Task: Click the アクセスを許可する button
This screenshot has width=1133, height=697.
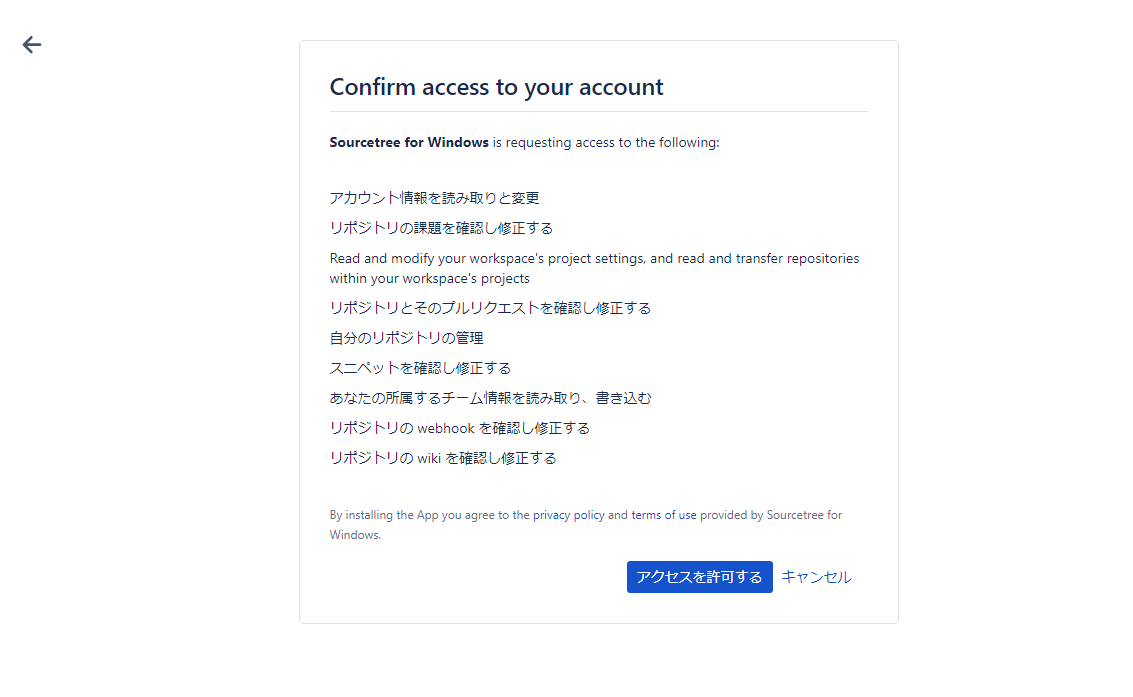Action: coord(699,577)
